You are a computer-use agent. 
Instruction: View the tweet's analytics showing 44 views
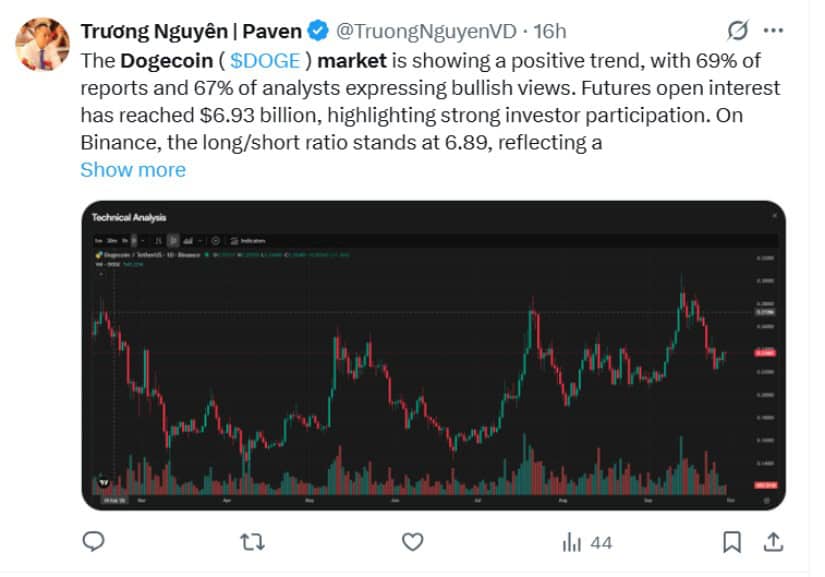(x=586, y=542)
